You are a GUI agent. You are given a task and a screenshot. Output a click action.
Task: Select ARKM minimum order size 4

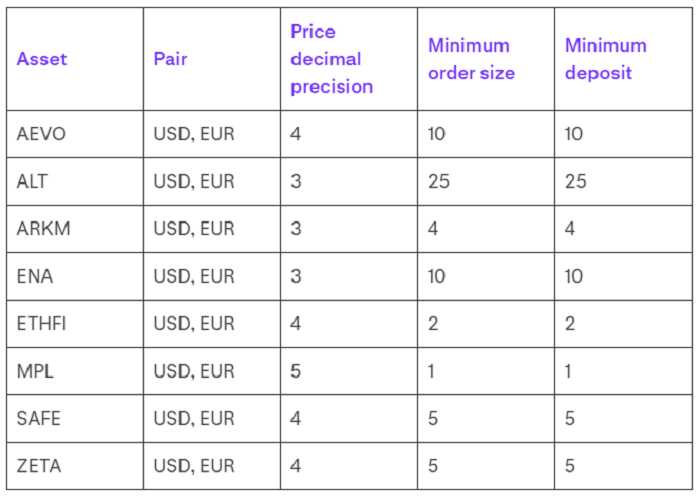click(x=433, y=229)
